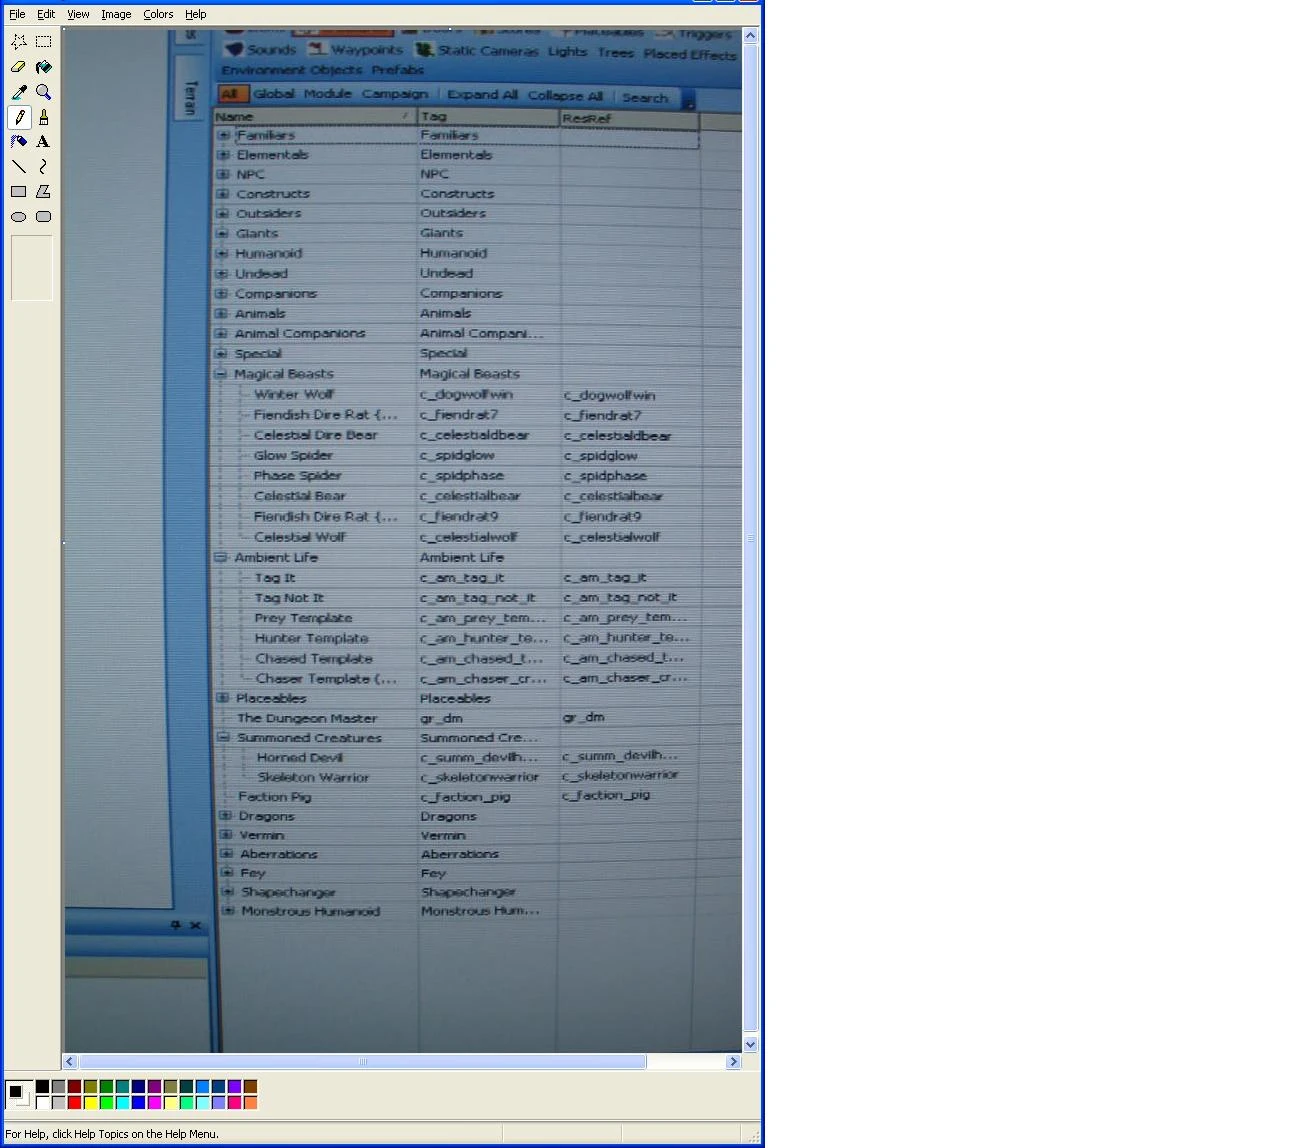Select the rectangular Select tool
Viewport: 1300px width, 1148px height.
pos(44,42)
